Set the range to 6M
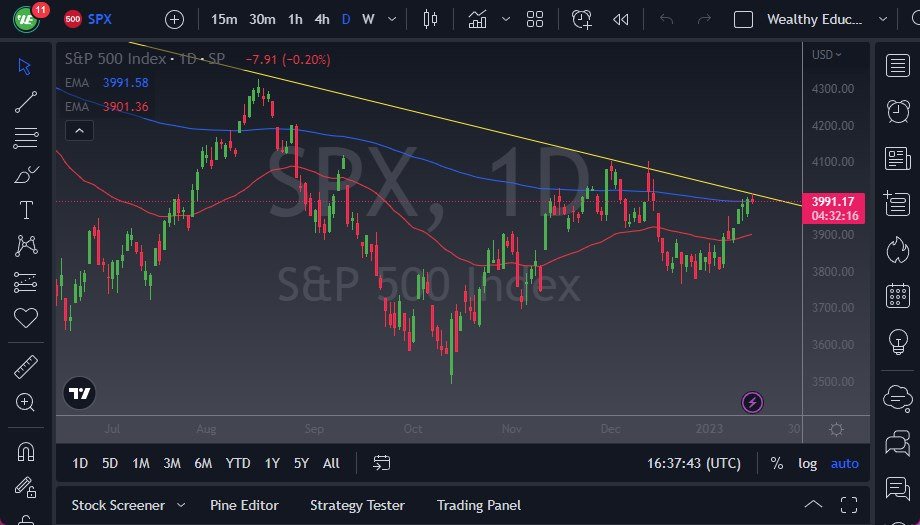 coord(203,463)
